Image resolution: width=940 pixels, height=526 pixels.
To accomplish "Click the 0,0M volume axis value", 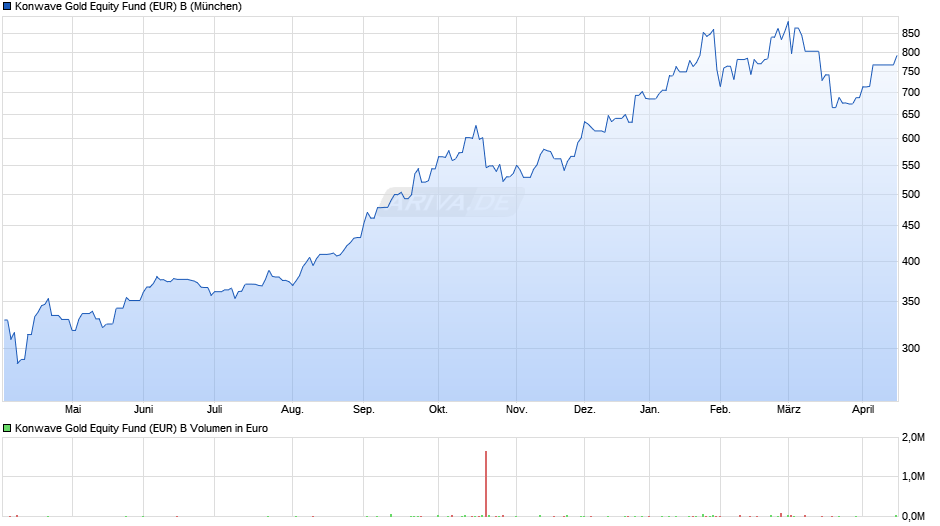I will (913, 516).
